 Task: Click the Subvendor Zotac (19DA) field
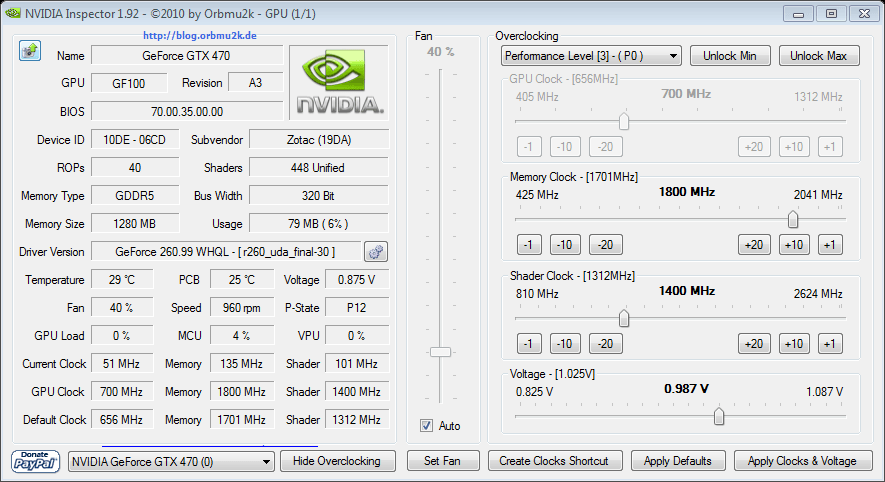coord(319,139)
